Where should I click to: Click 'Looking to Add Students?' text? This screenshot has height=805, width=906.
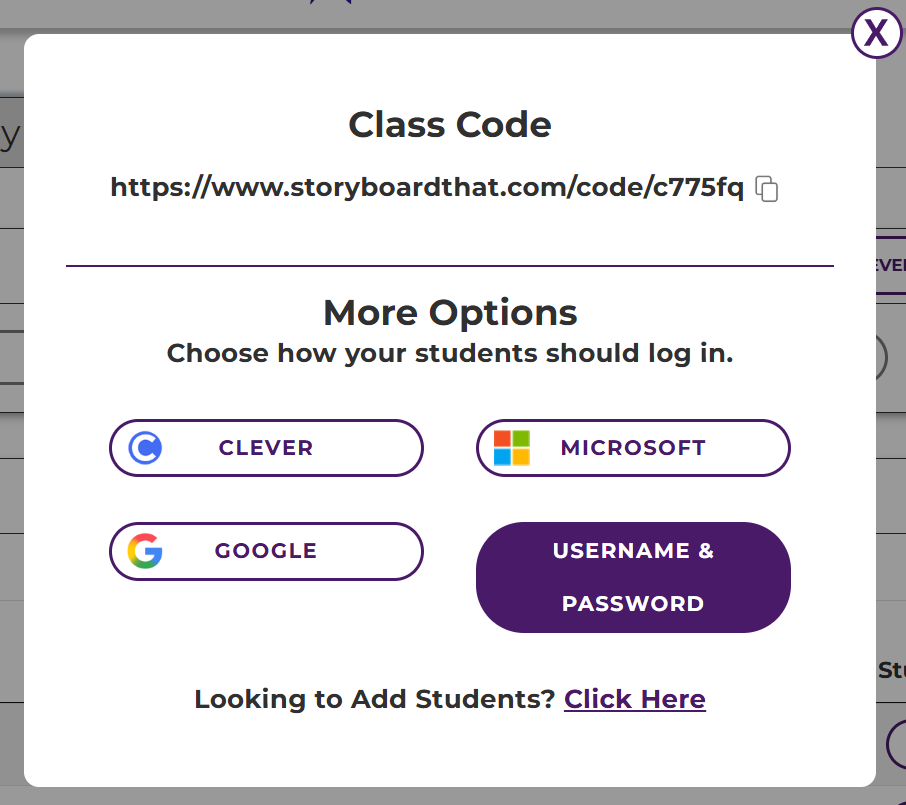tap(374, 699)
